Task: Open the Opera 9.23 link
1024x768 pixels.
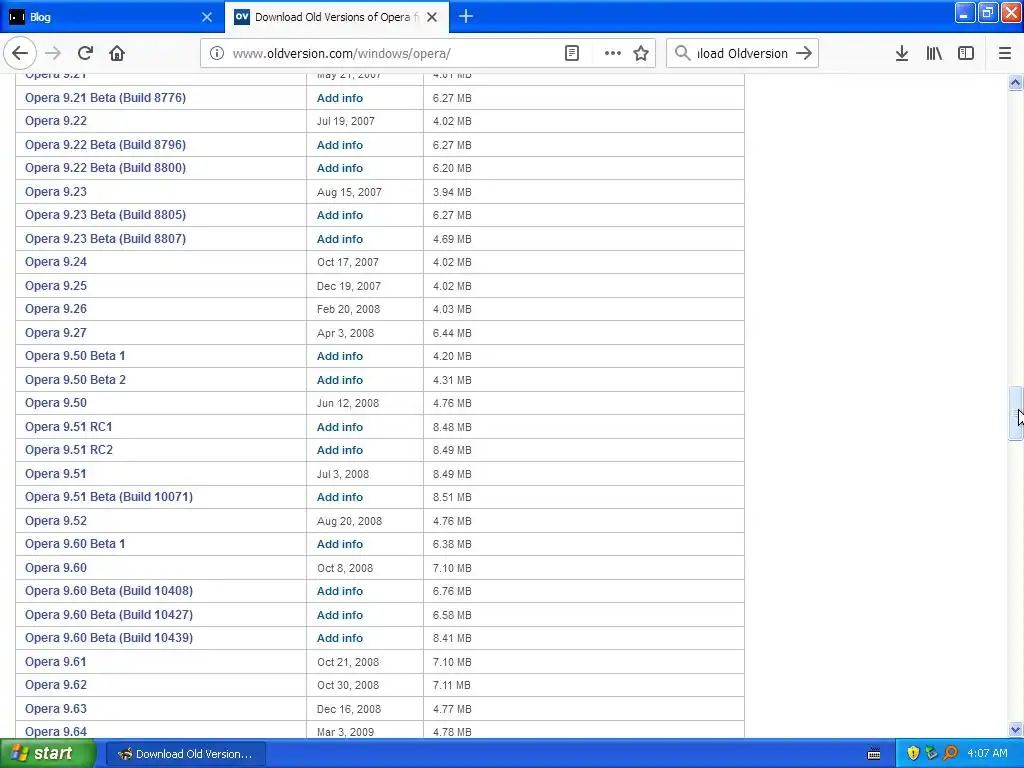Action: (x=56, y=192)
